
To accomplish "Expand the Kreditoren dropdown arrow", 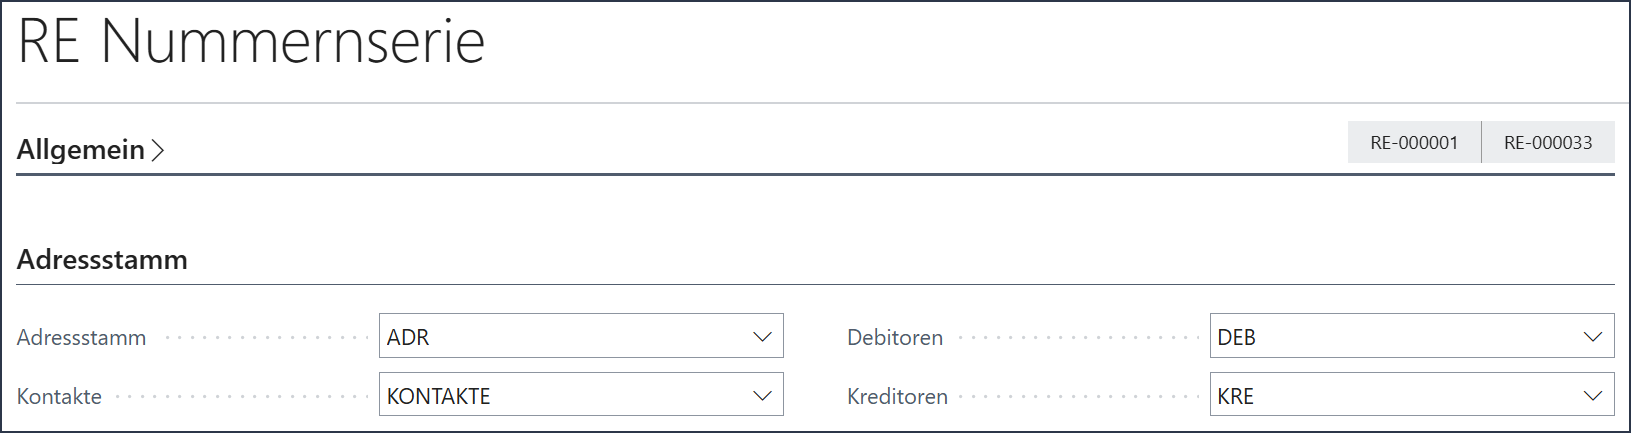I will click(x=1593, y=396).
